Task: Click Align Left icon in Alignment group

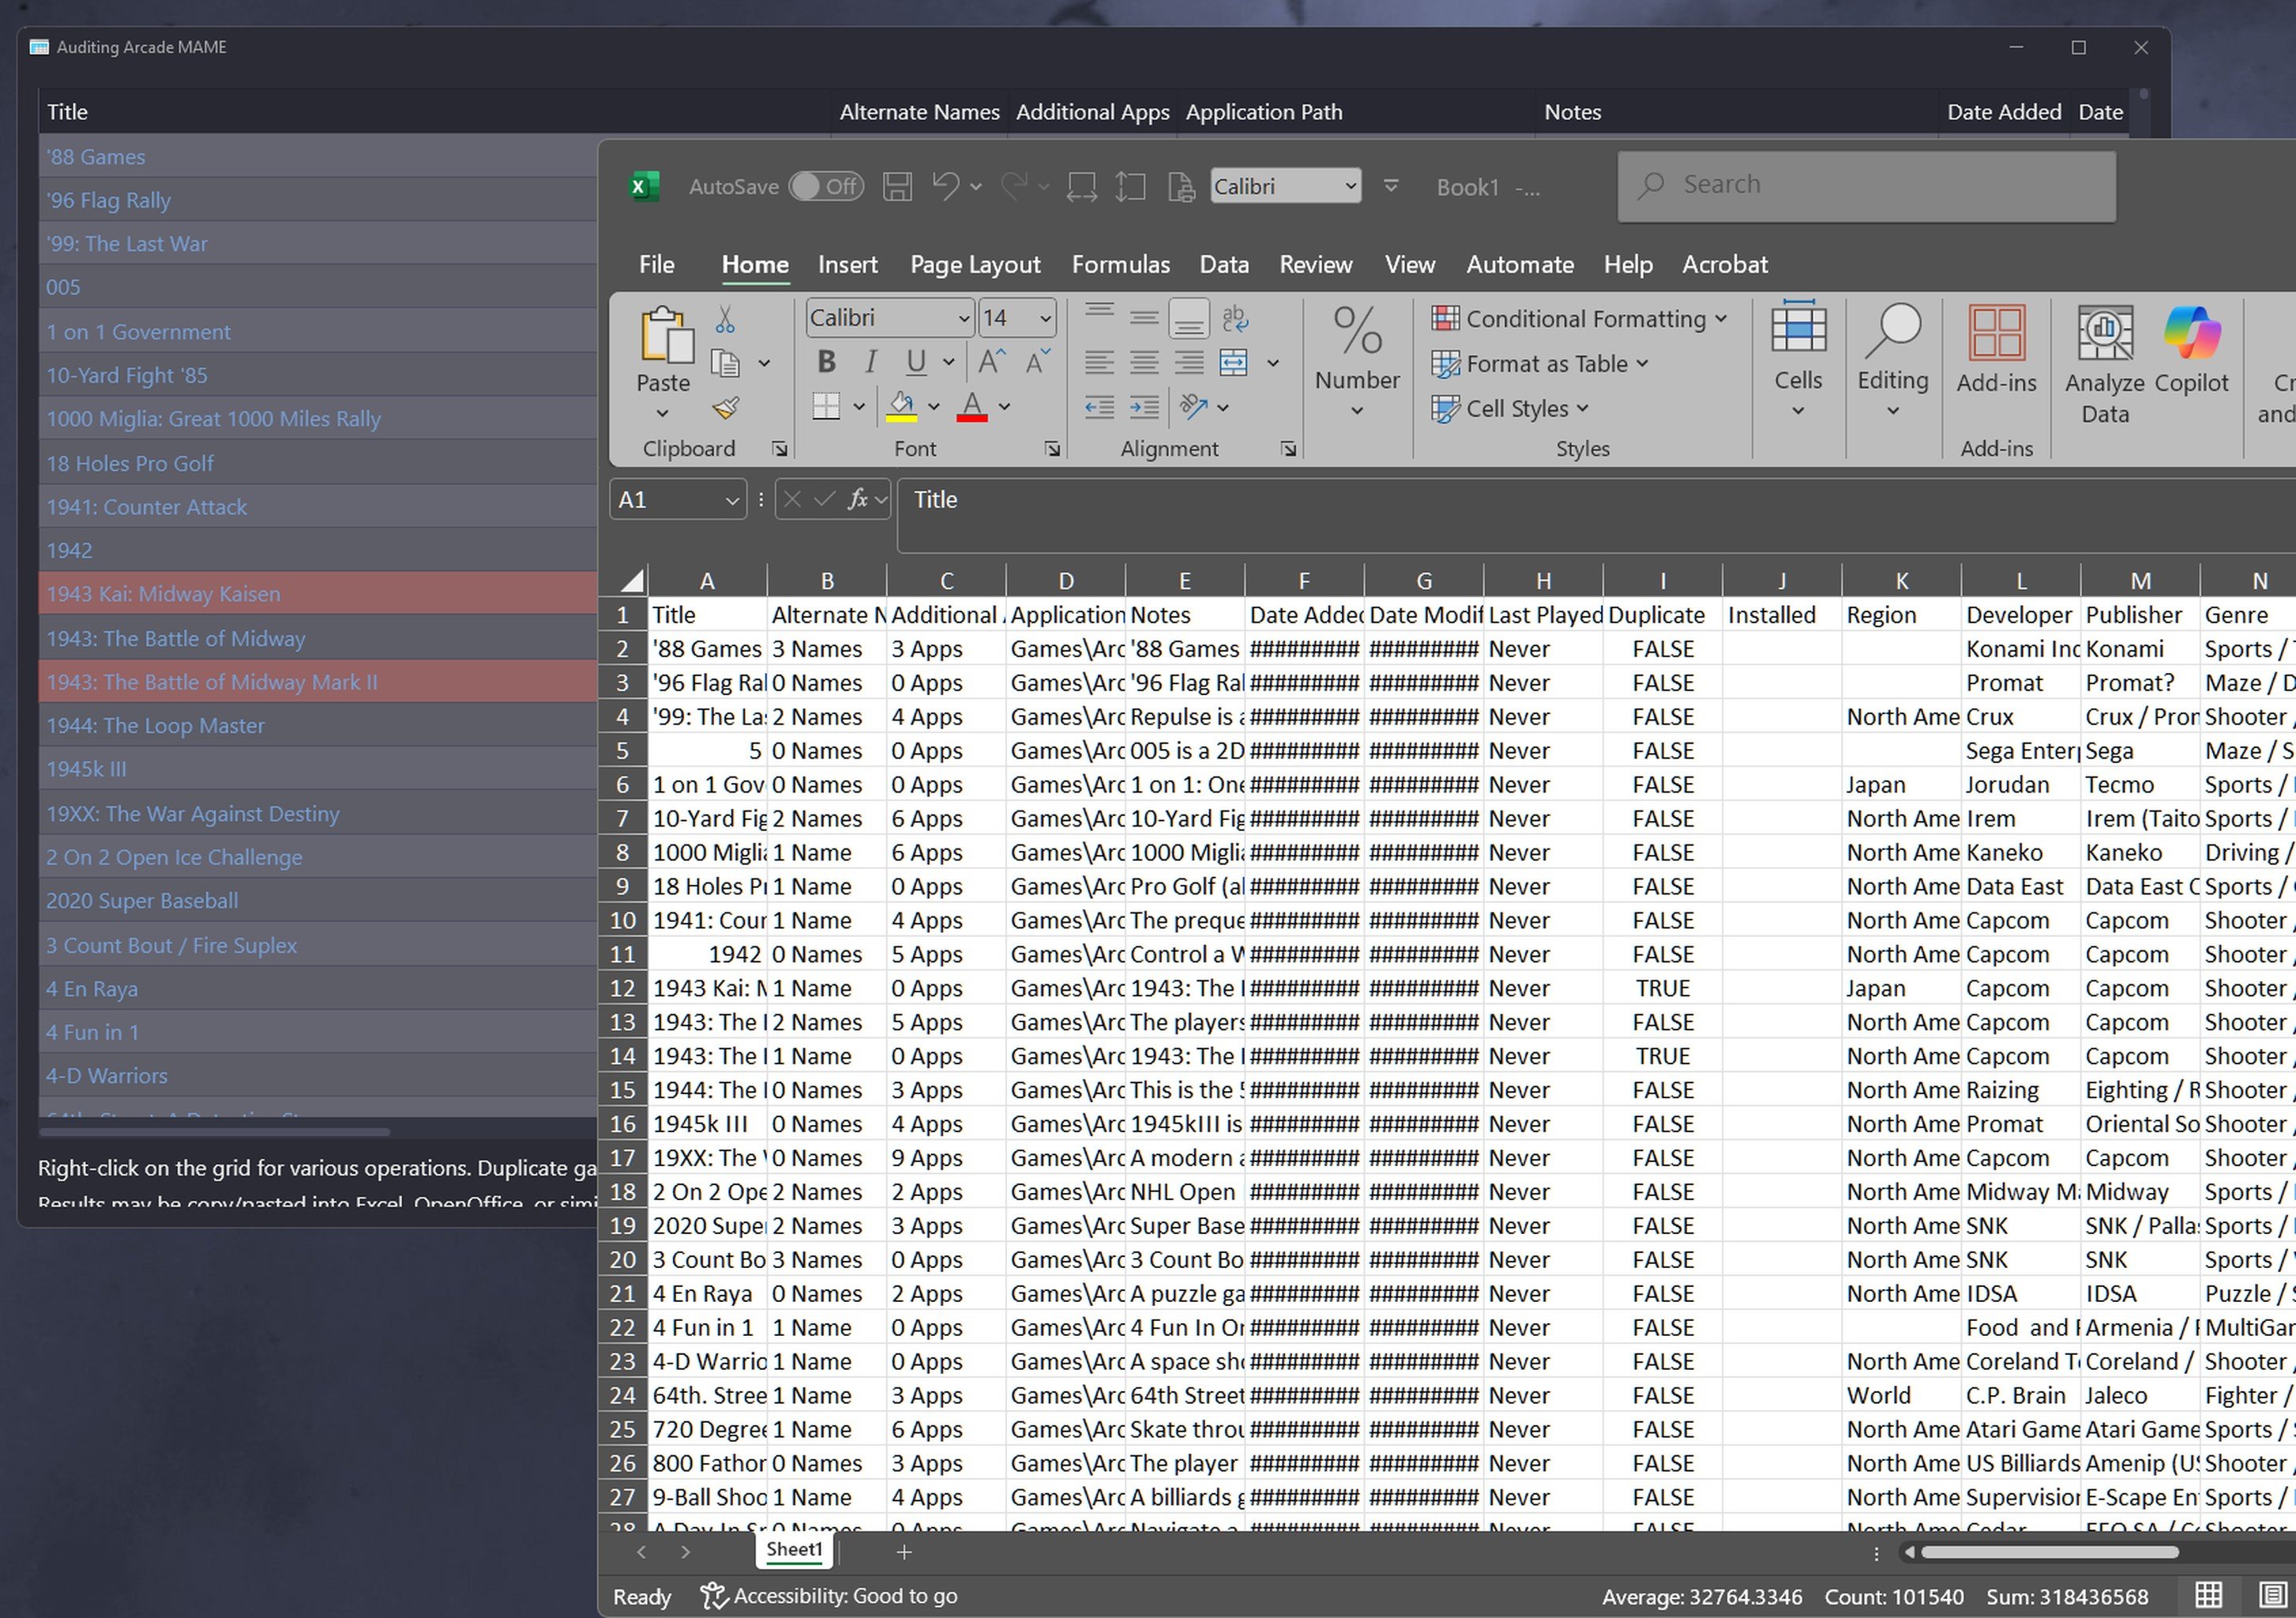Action: coord(1099,363)
